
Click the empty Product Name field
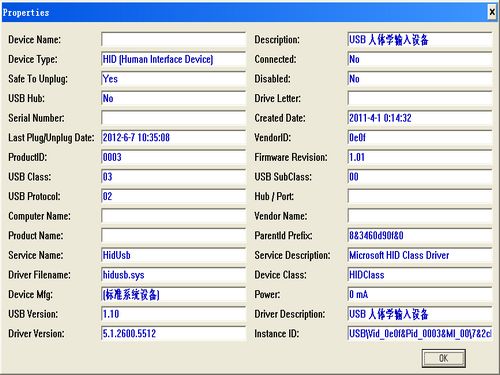pos(173,236)
